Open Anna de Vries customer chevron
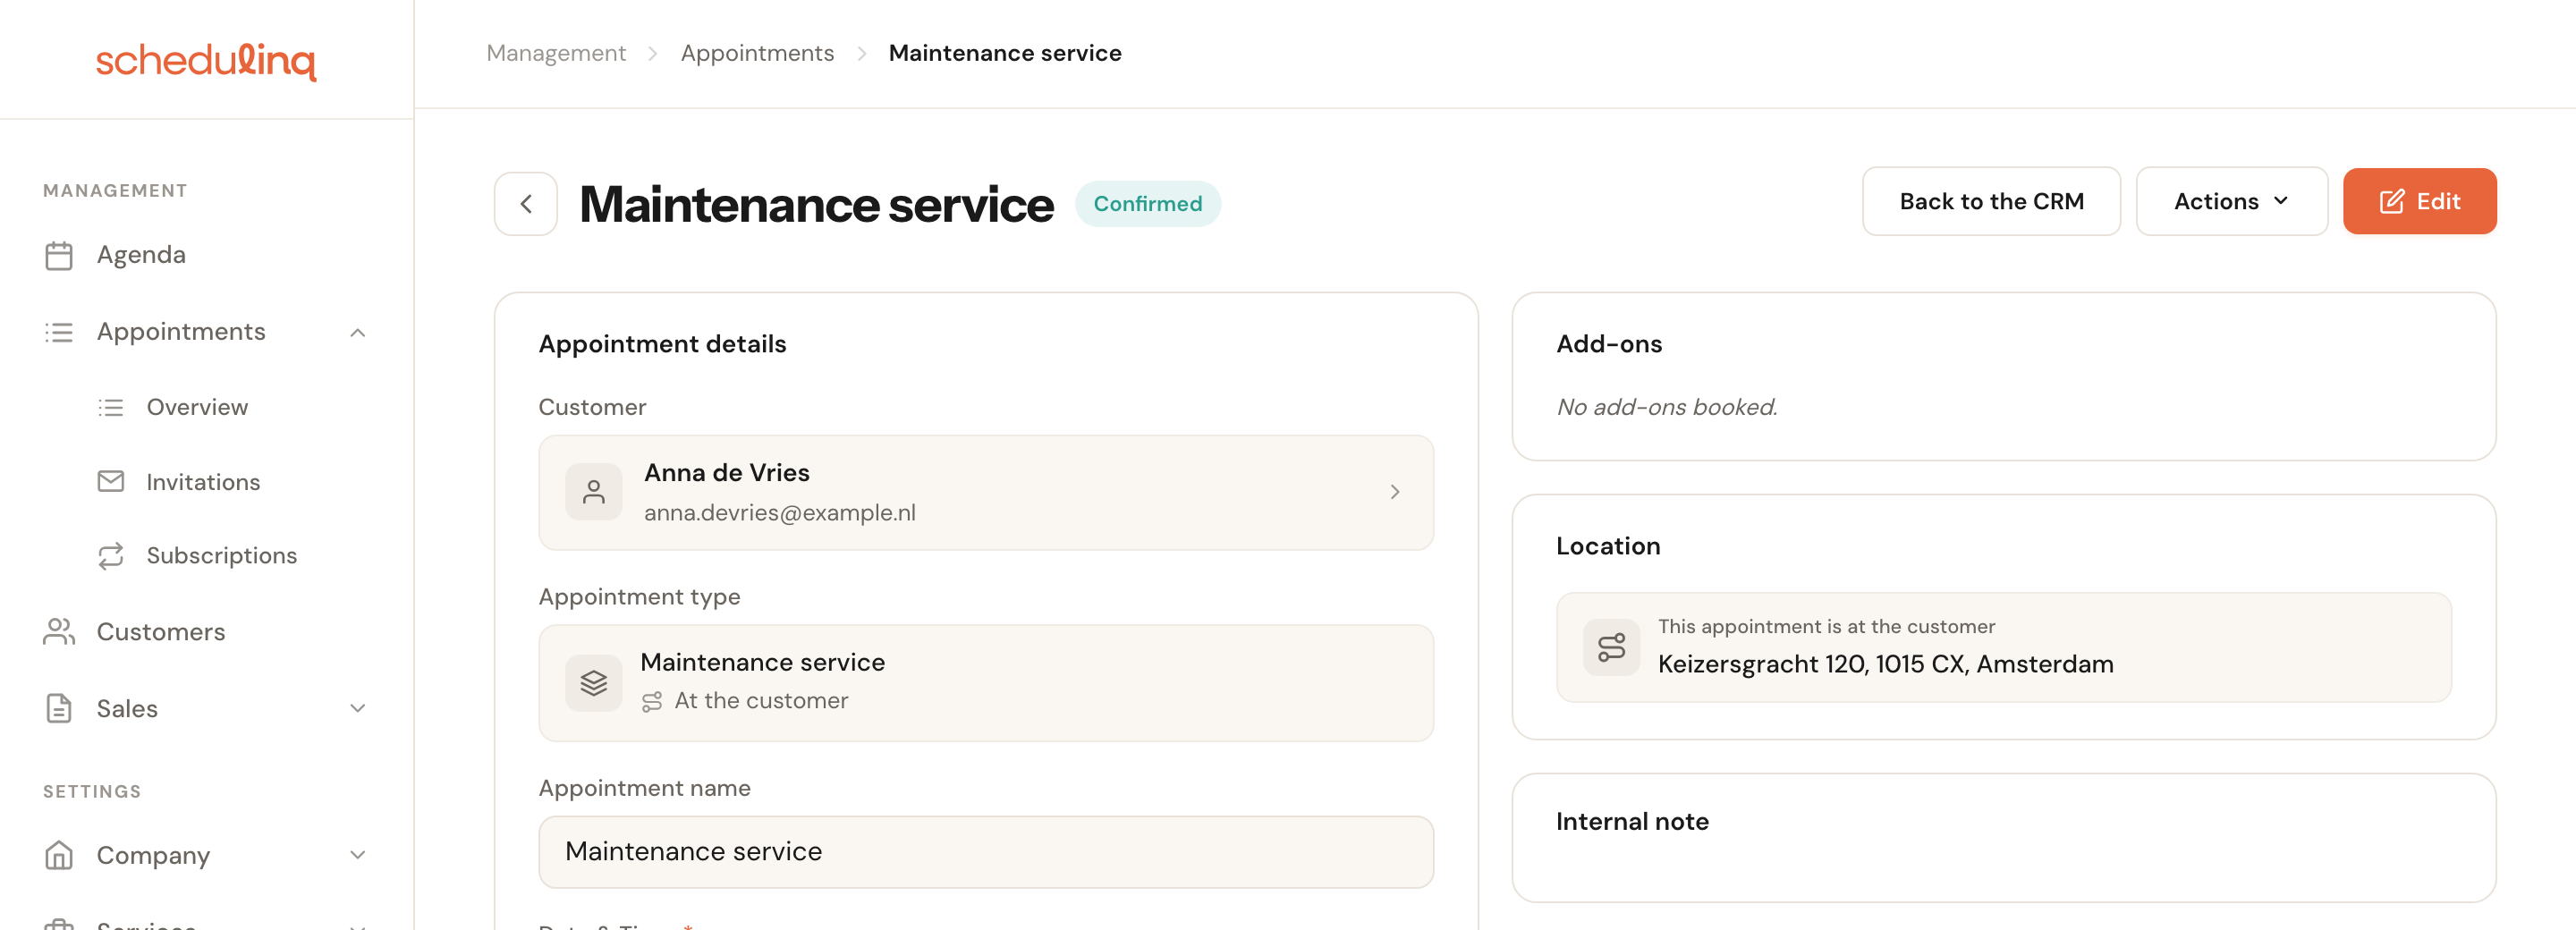 point(1395,492)
